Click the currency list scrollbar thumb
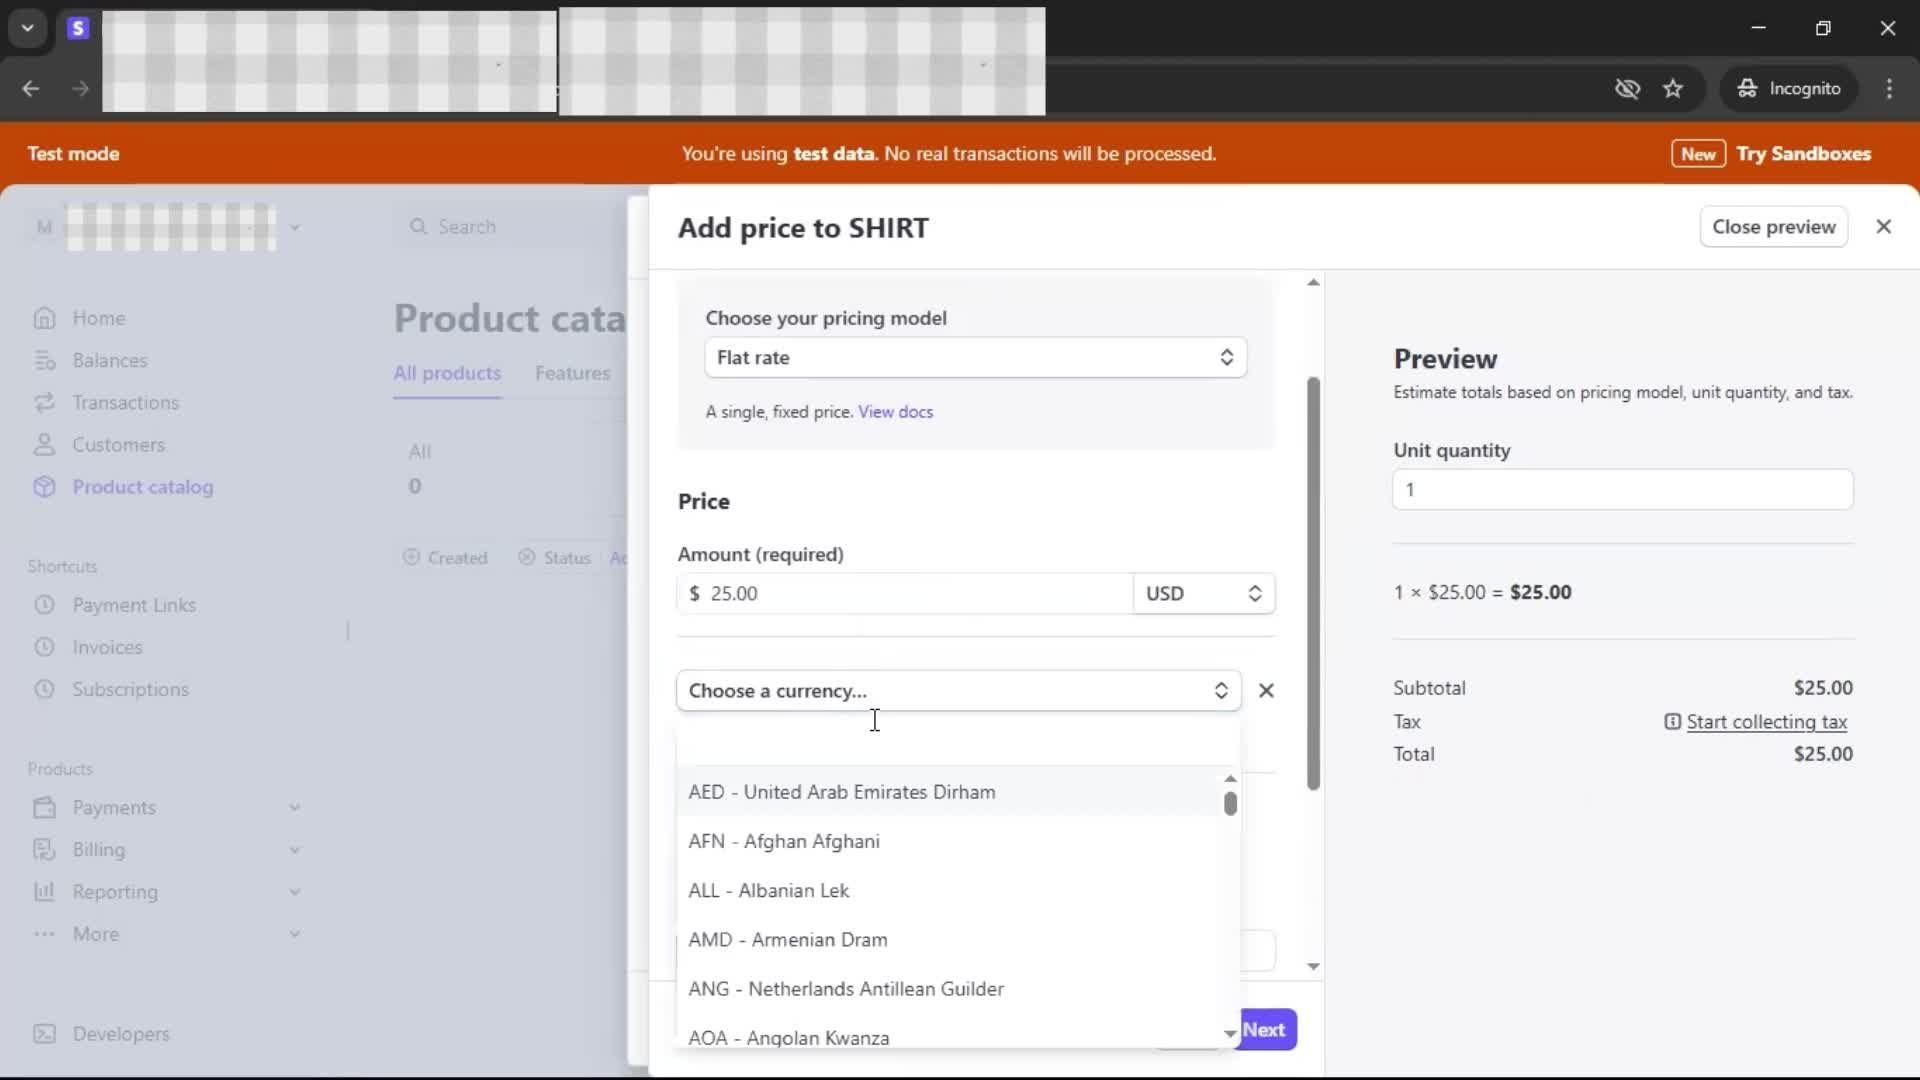 (x=1230, y=804)
